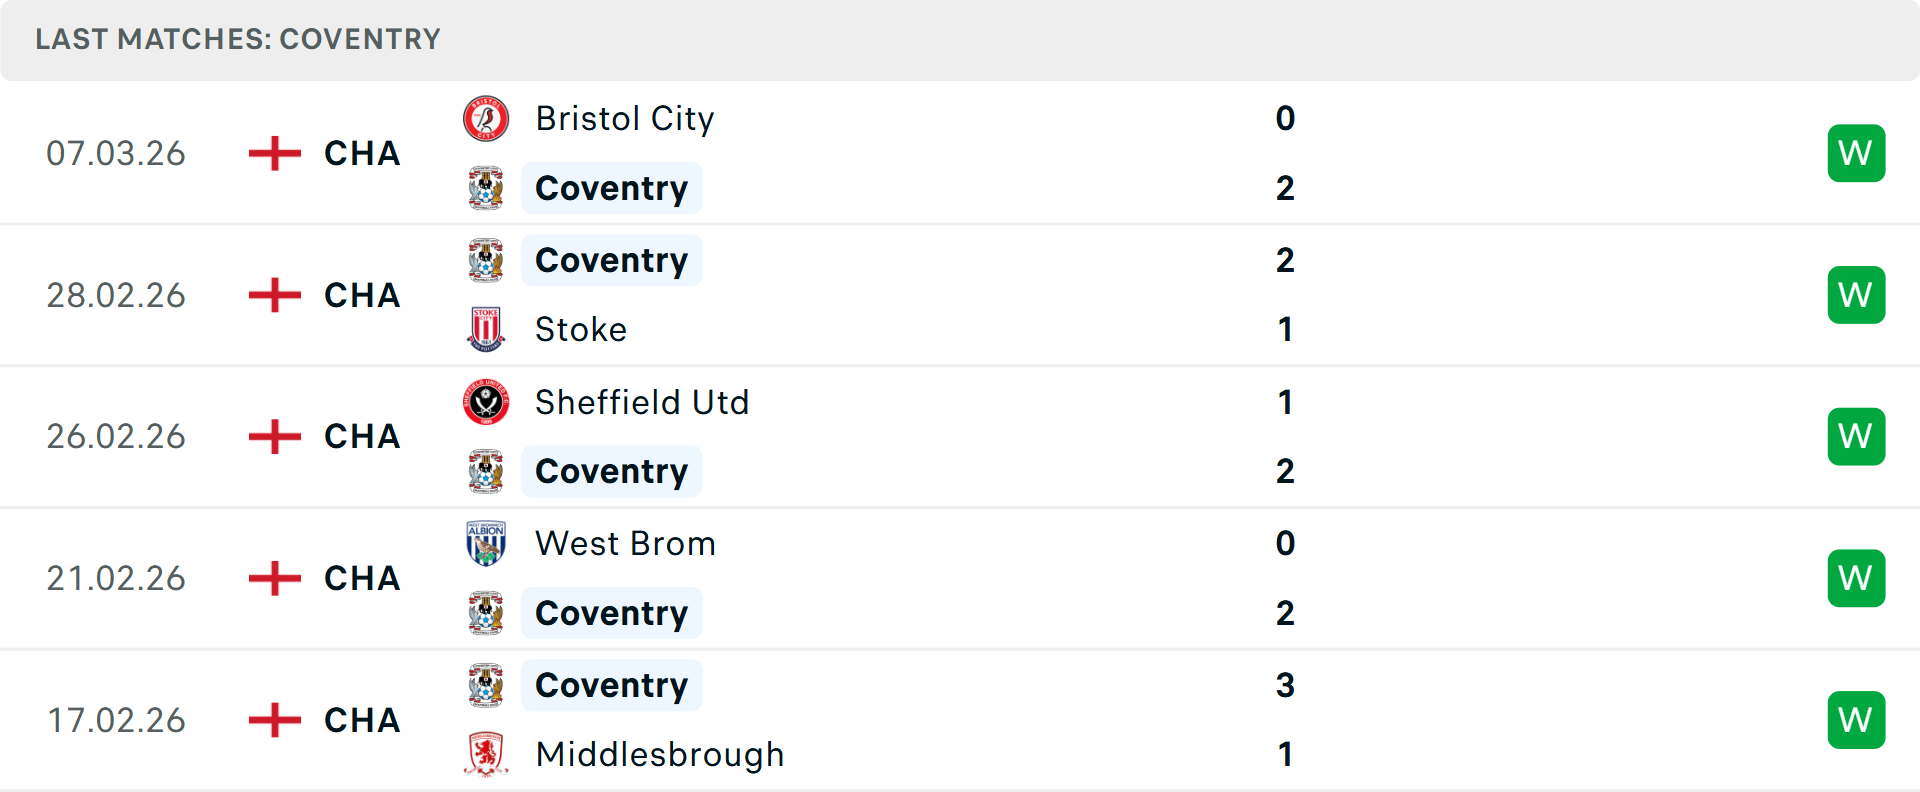The image size is (1920, 792).
Task: Click the Stoke team name
Action: pyautogui.click(x=581, y=329)
